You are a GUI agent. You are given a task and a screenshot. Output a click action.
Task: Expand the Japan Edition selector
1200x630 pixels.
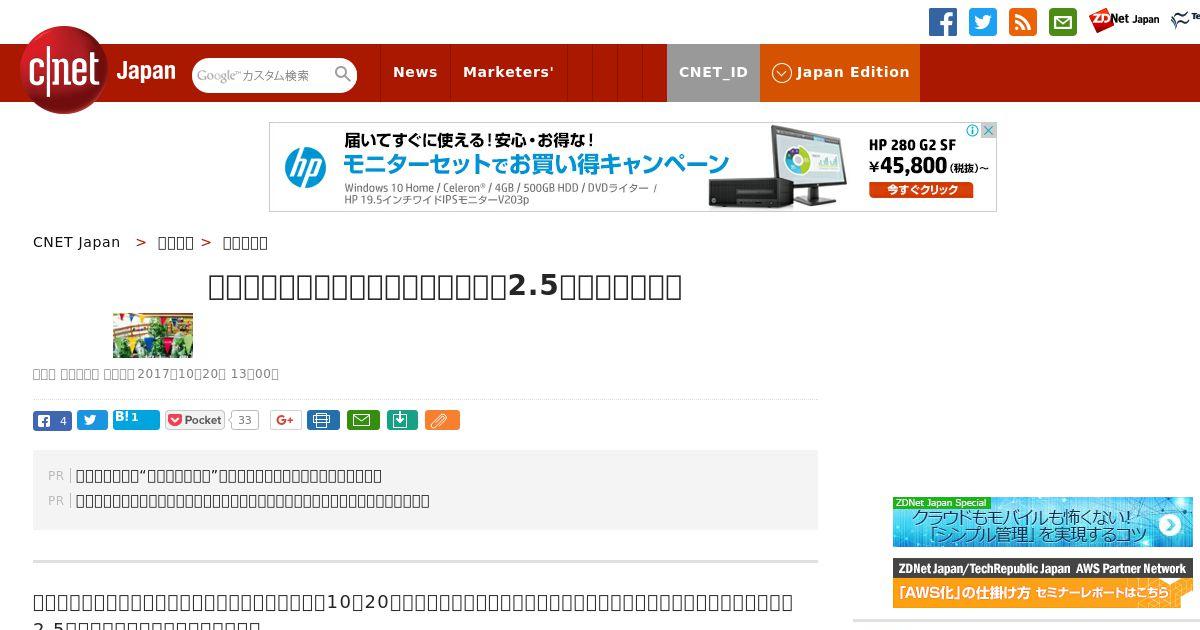tap(840, 72)
